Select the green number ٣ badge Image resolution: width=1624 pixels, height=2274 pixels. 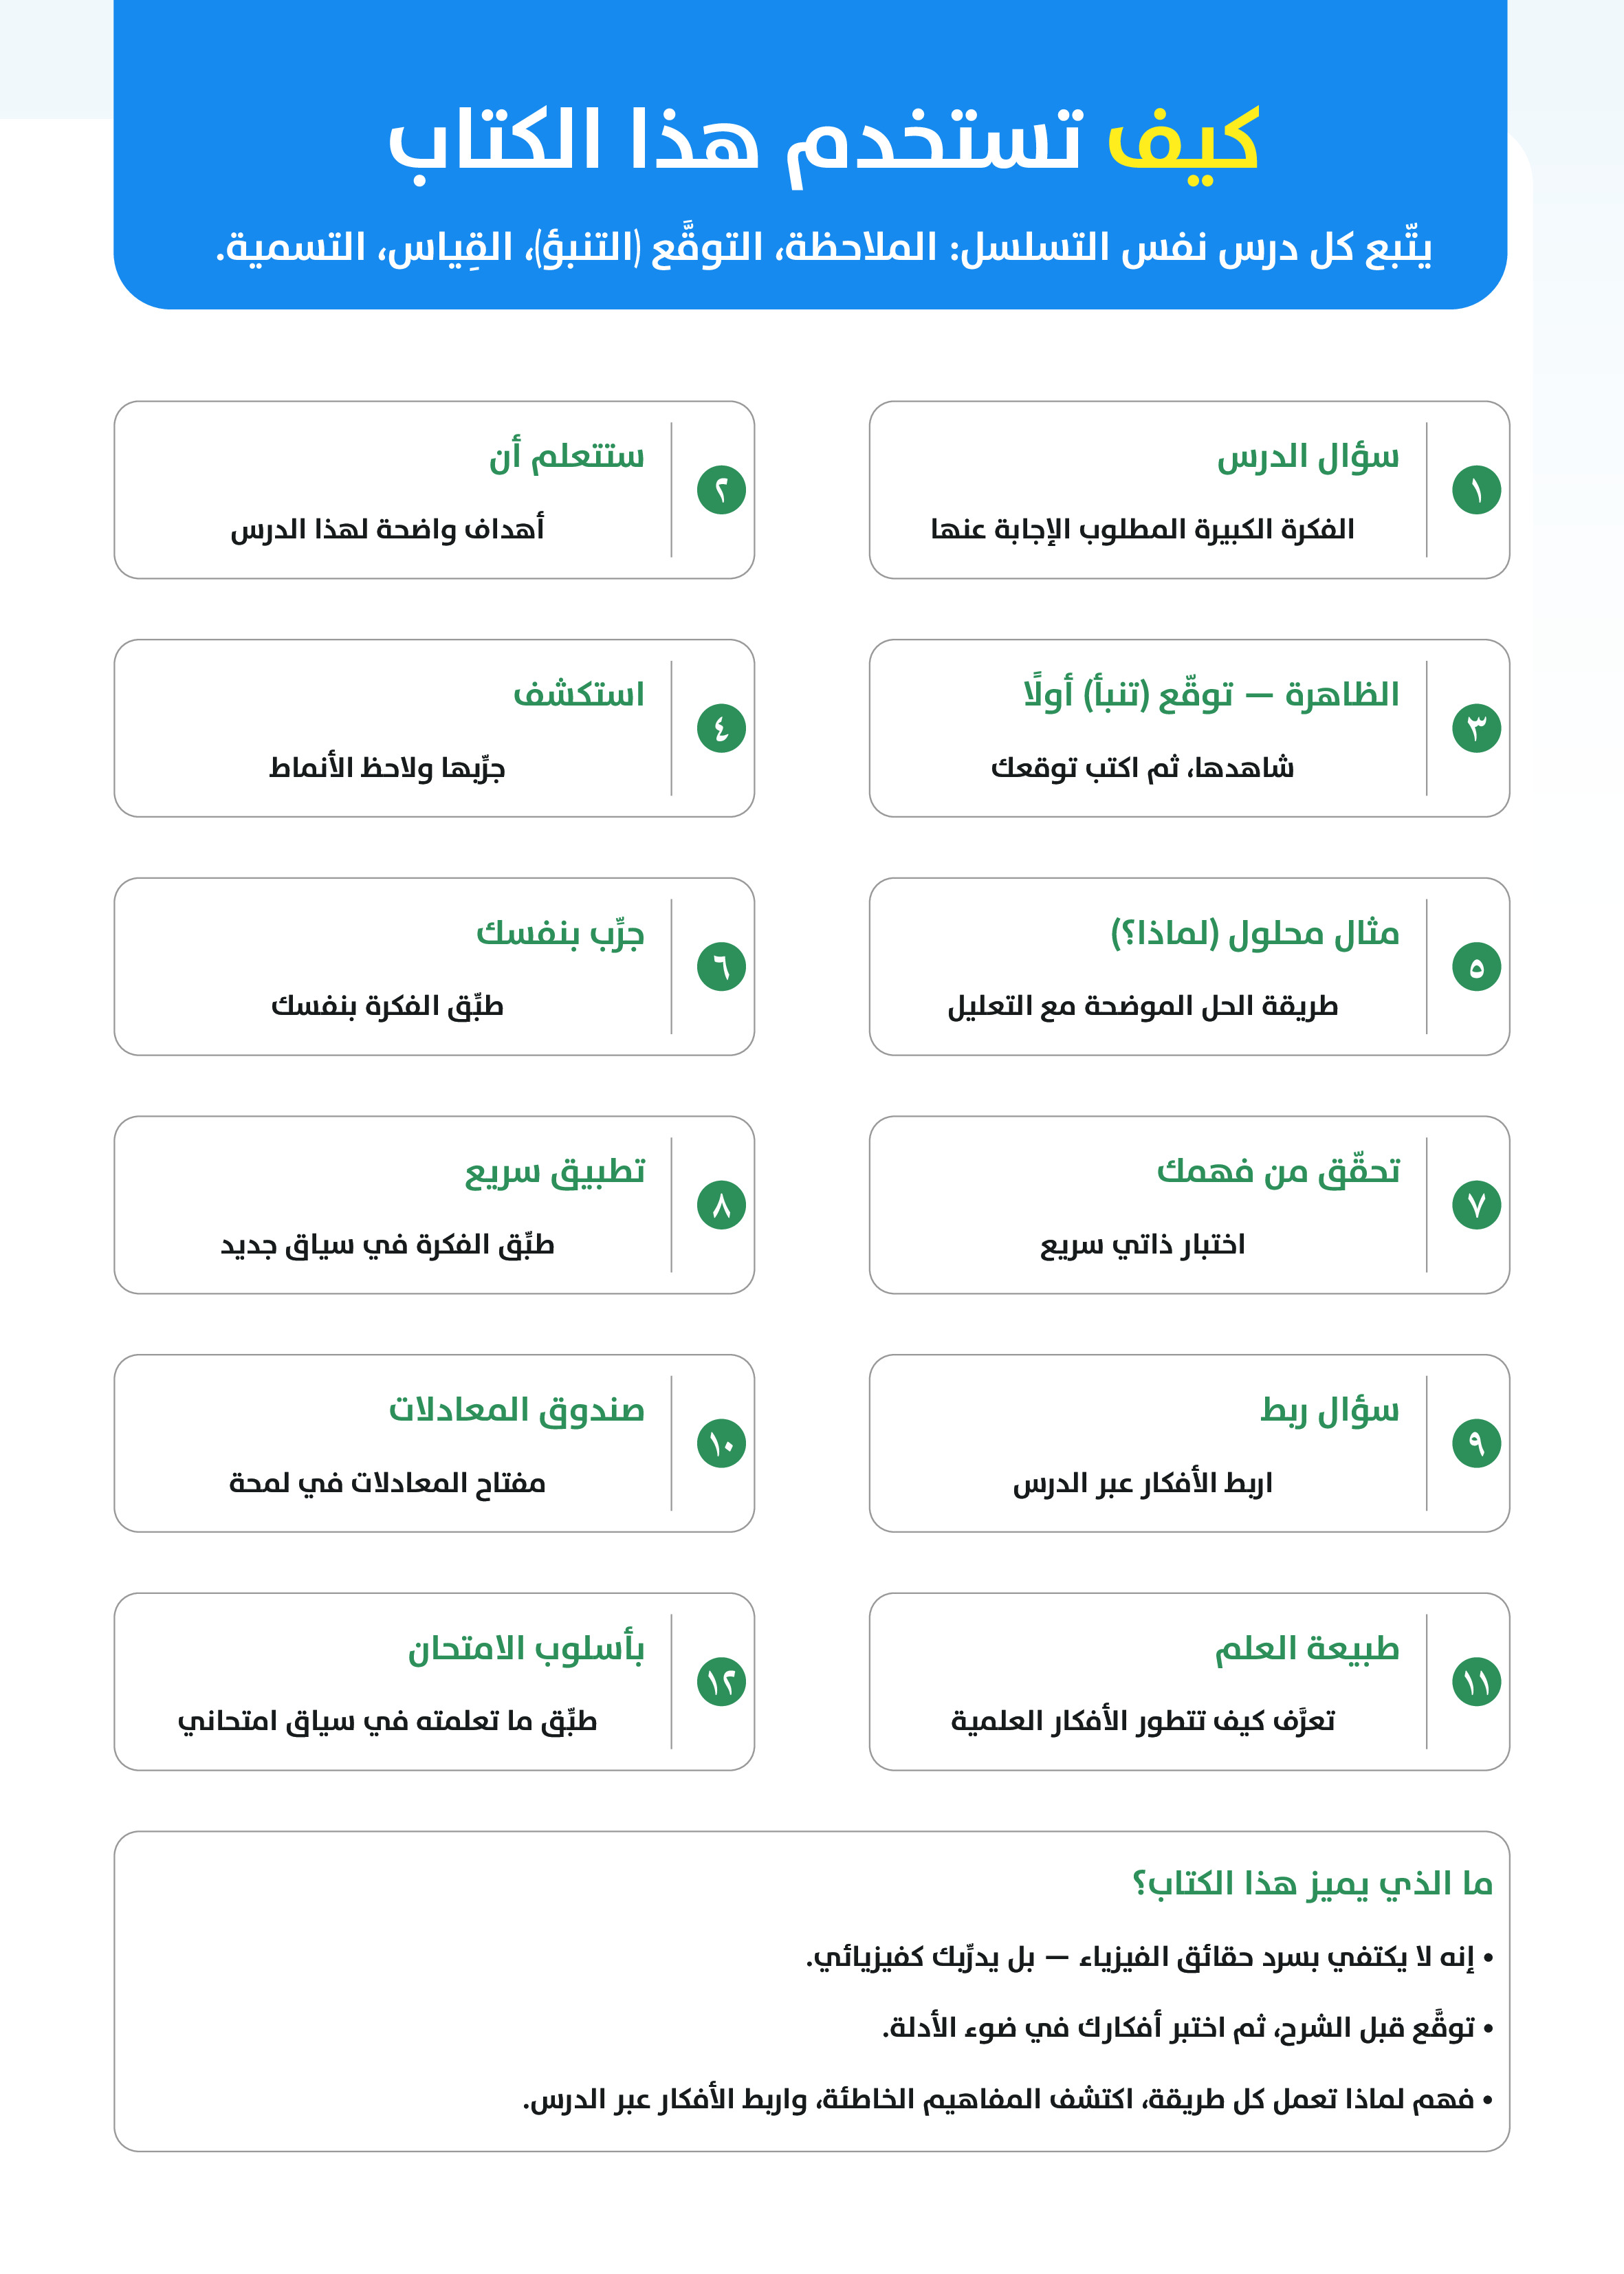1476,728
